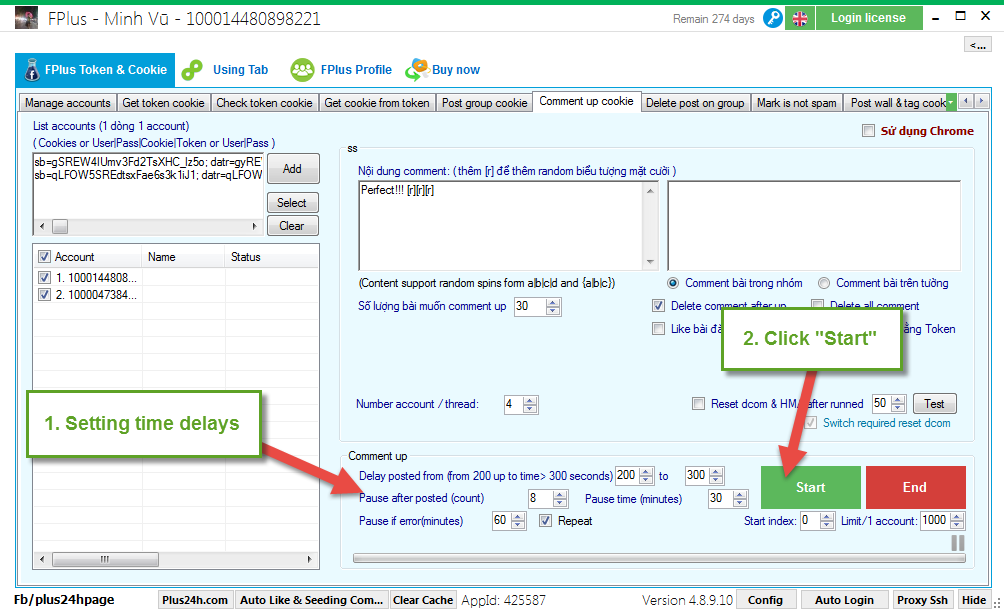Click the FPlus Token & Cookie icon
This screenshot has height=612, width=1004.
coord(29,70)
